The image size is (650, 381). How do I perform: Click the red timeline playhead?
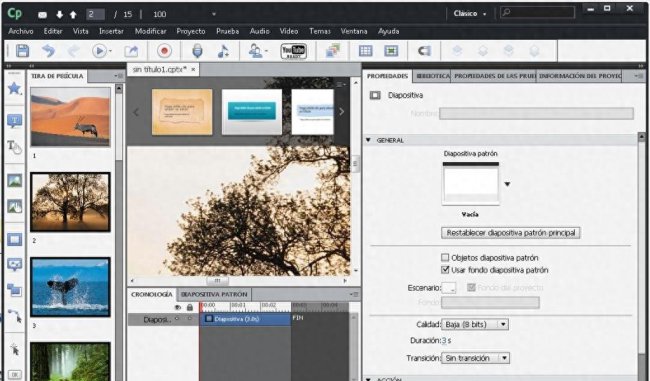201,307
